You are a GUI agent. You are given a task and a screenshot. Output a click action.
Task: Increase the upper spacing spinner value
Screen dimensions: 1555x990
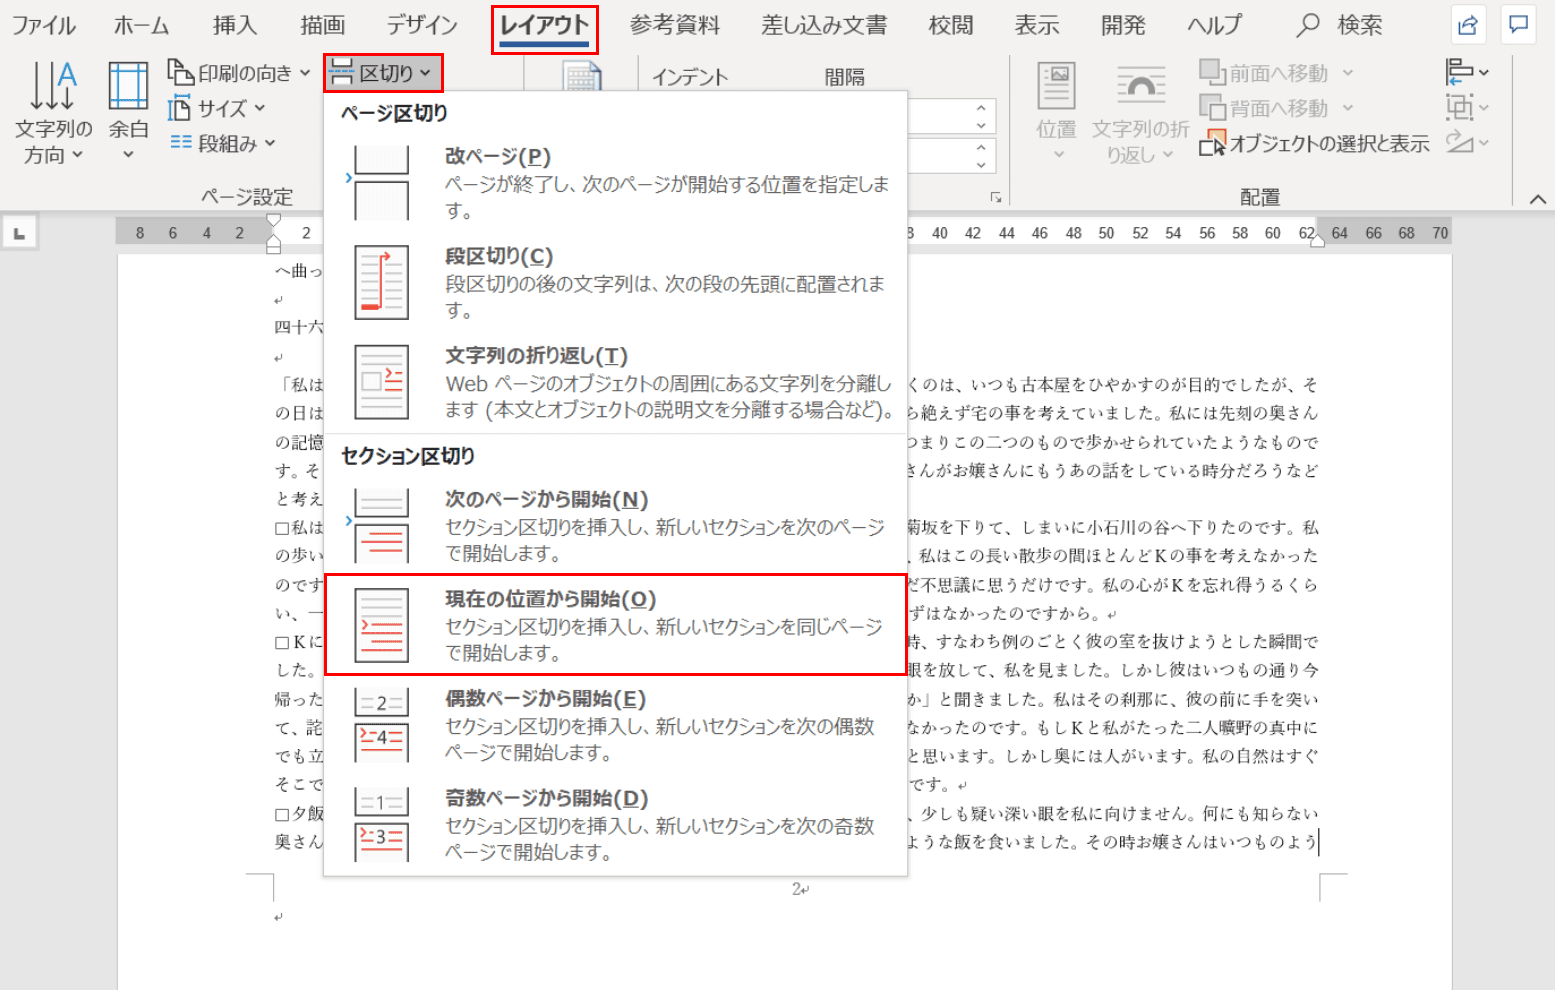tap(981, 108)
